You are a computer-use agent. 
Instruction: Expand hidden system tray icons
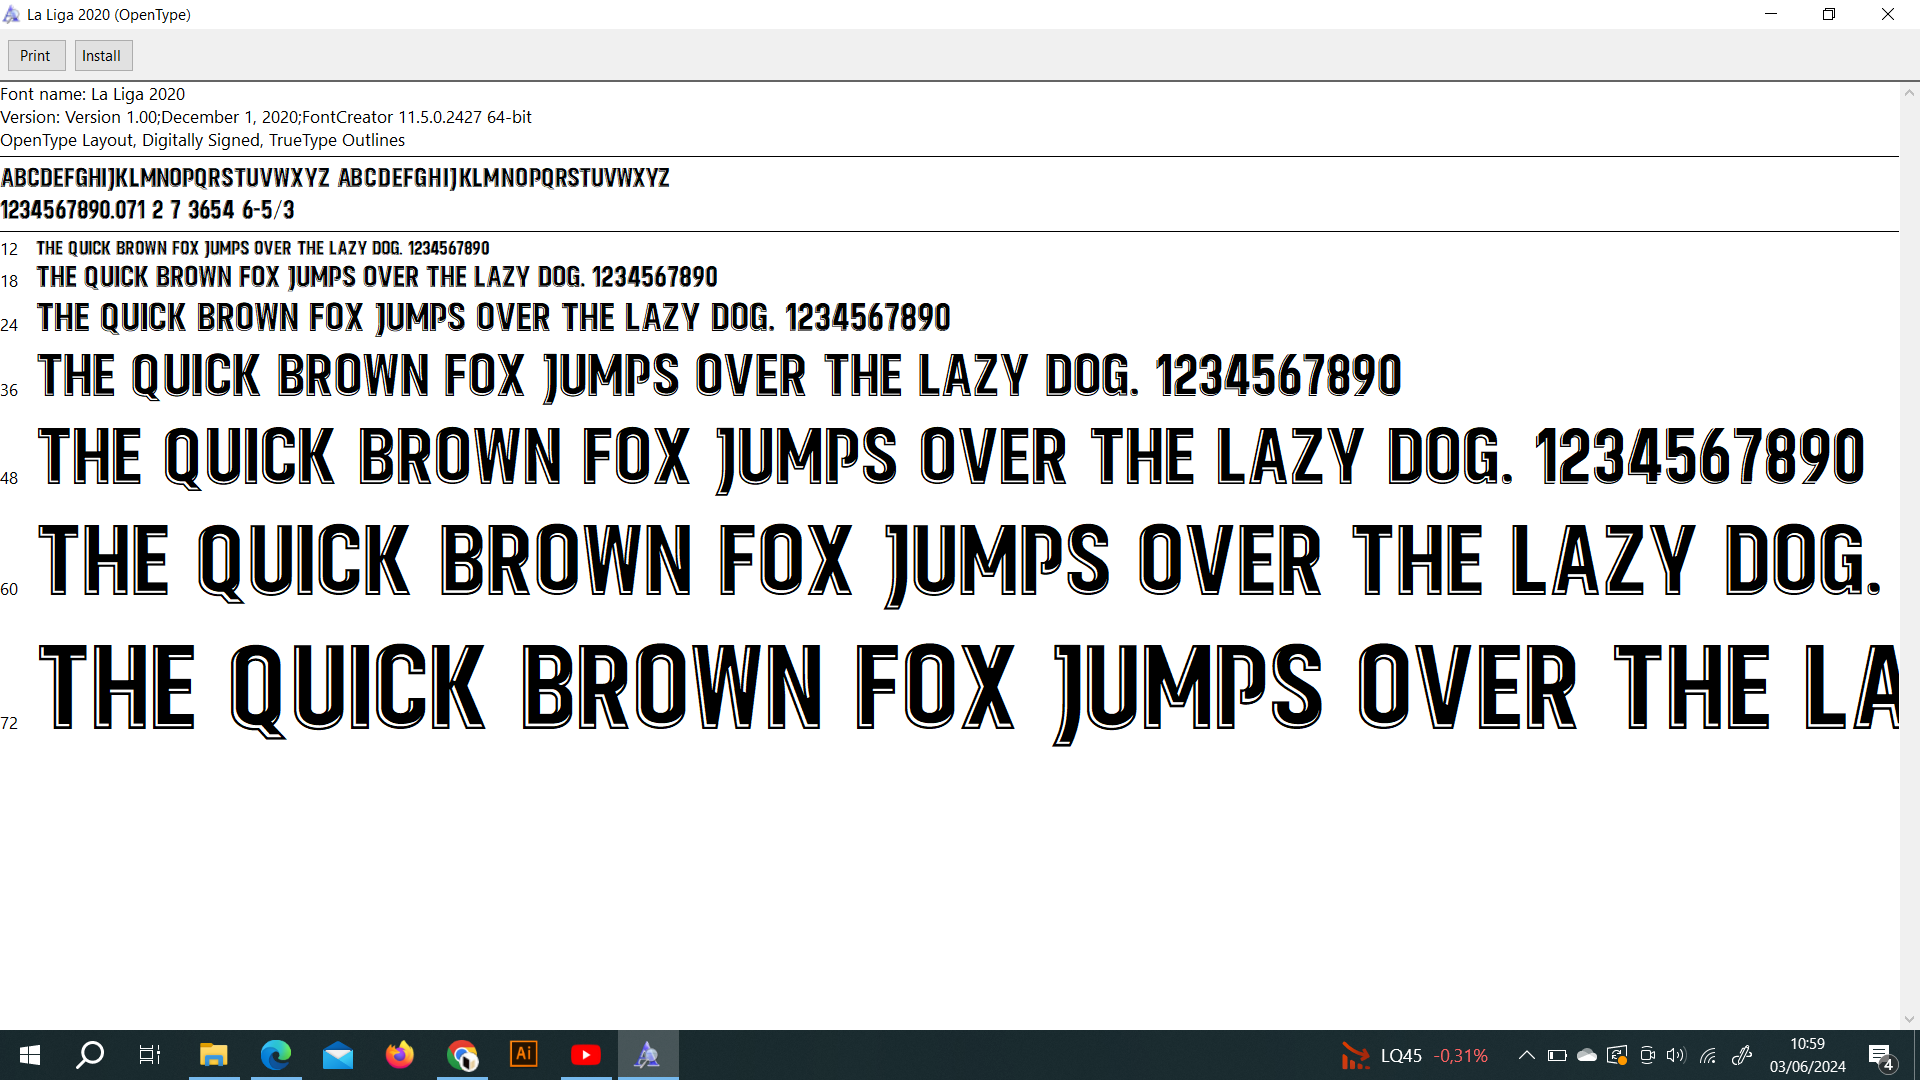click(x=1526, y=1055)
